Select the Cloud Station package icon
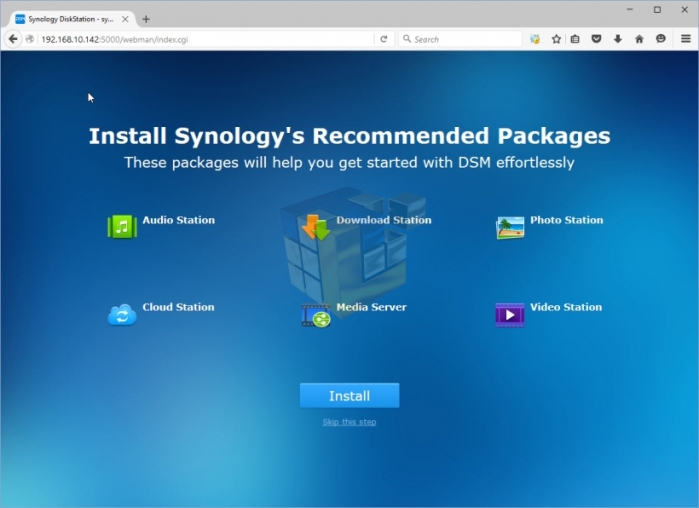 click(122, 315)
